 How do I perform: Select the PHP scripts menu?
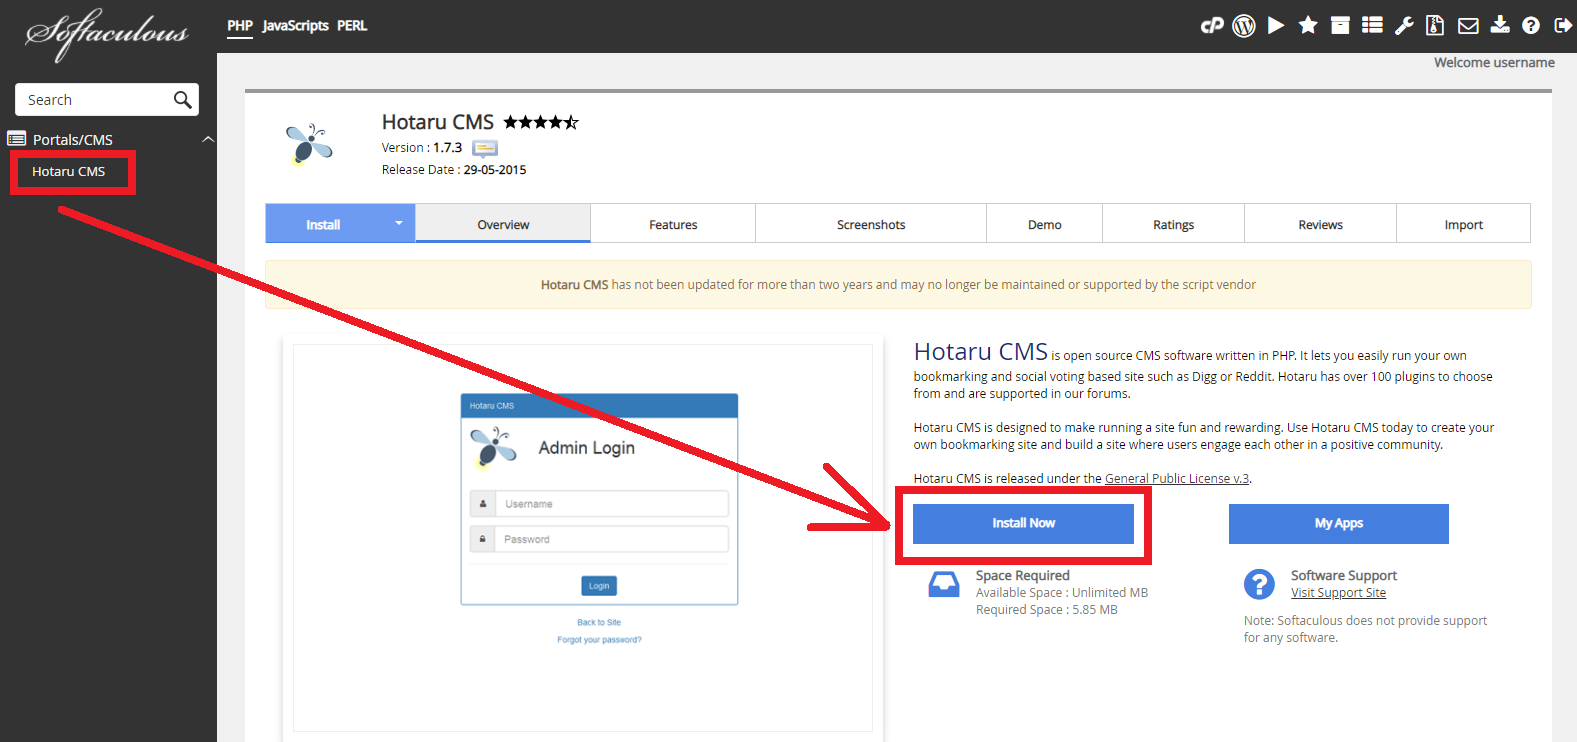pyautogui.click(x=240, y=26)
